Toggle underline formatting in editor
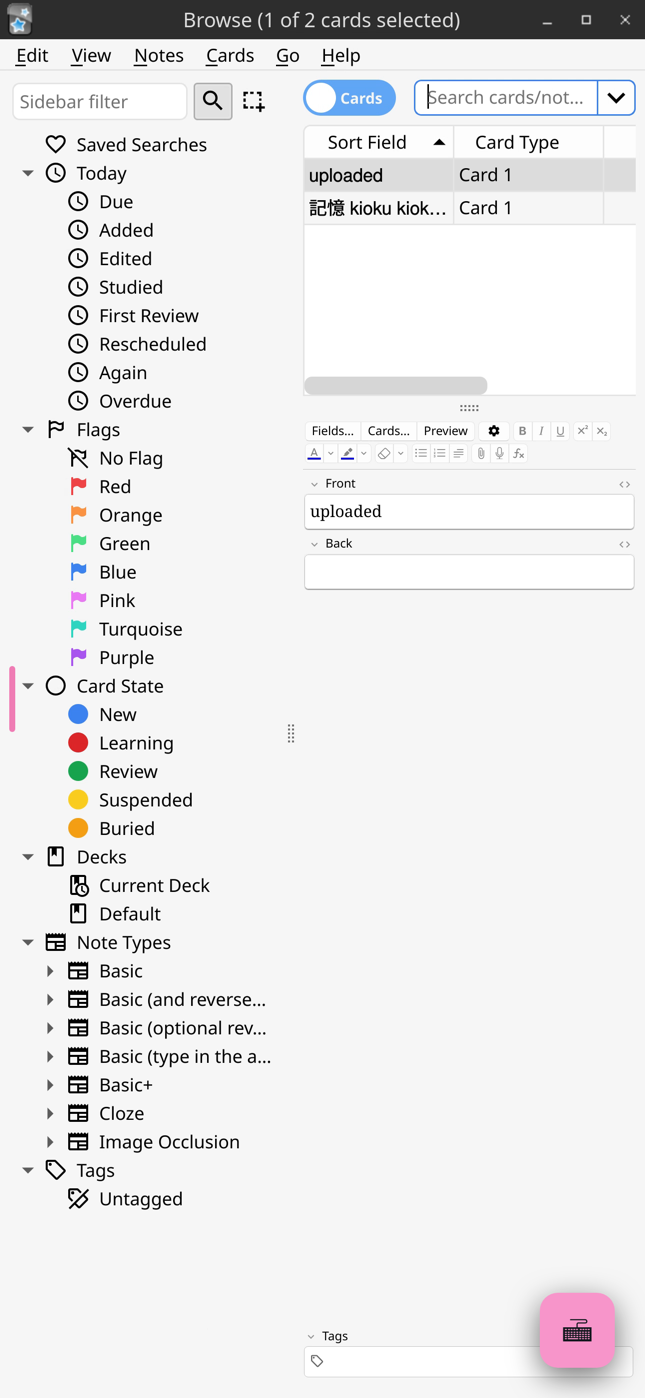The image size is (645, 1398). (x=560, y=431)
